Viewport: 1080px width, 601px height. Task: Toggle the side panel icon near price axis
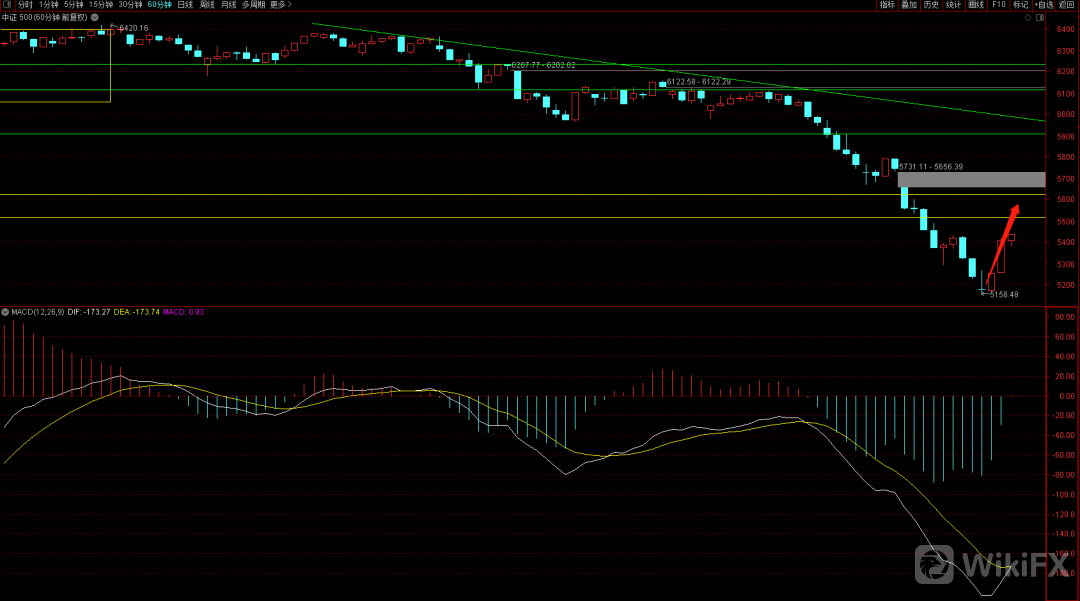pyautogui.click(x=1040, y=17)
